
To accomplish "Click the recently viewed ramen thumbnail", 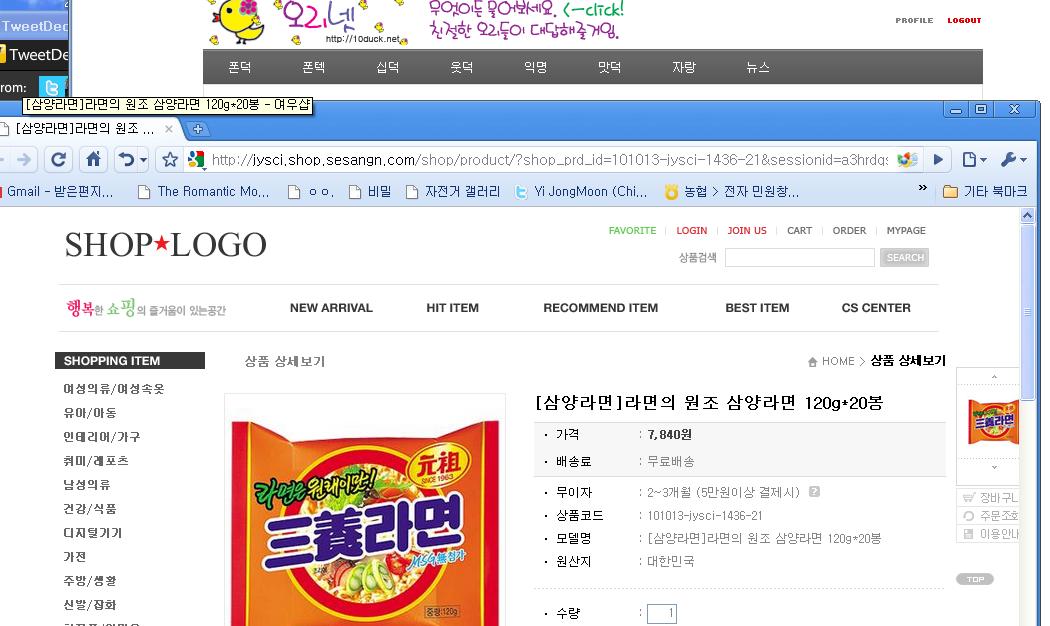I will point(993,422).
